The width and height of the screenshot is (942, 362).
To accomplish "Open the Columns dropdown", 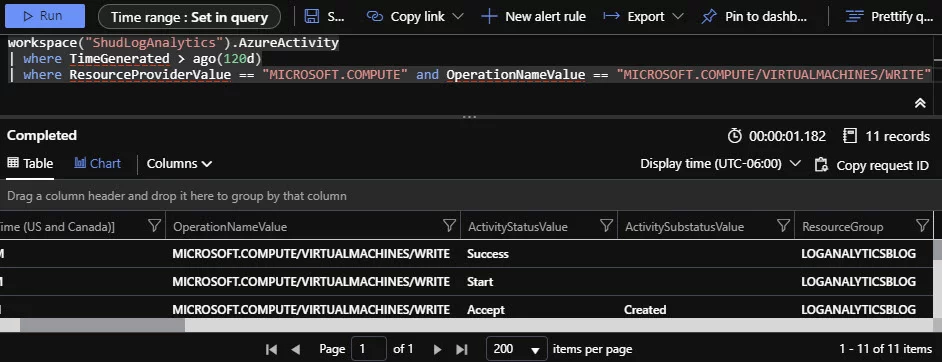I will point(179,163).
